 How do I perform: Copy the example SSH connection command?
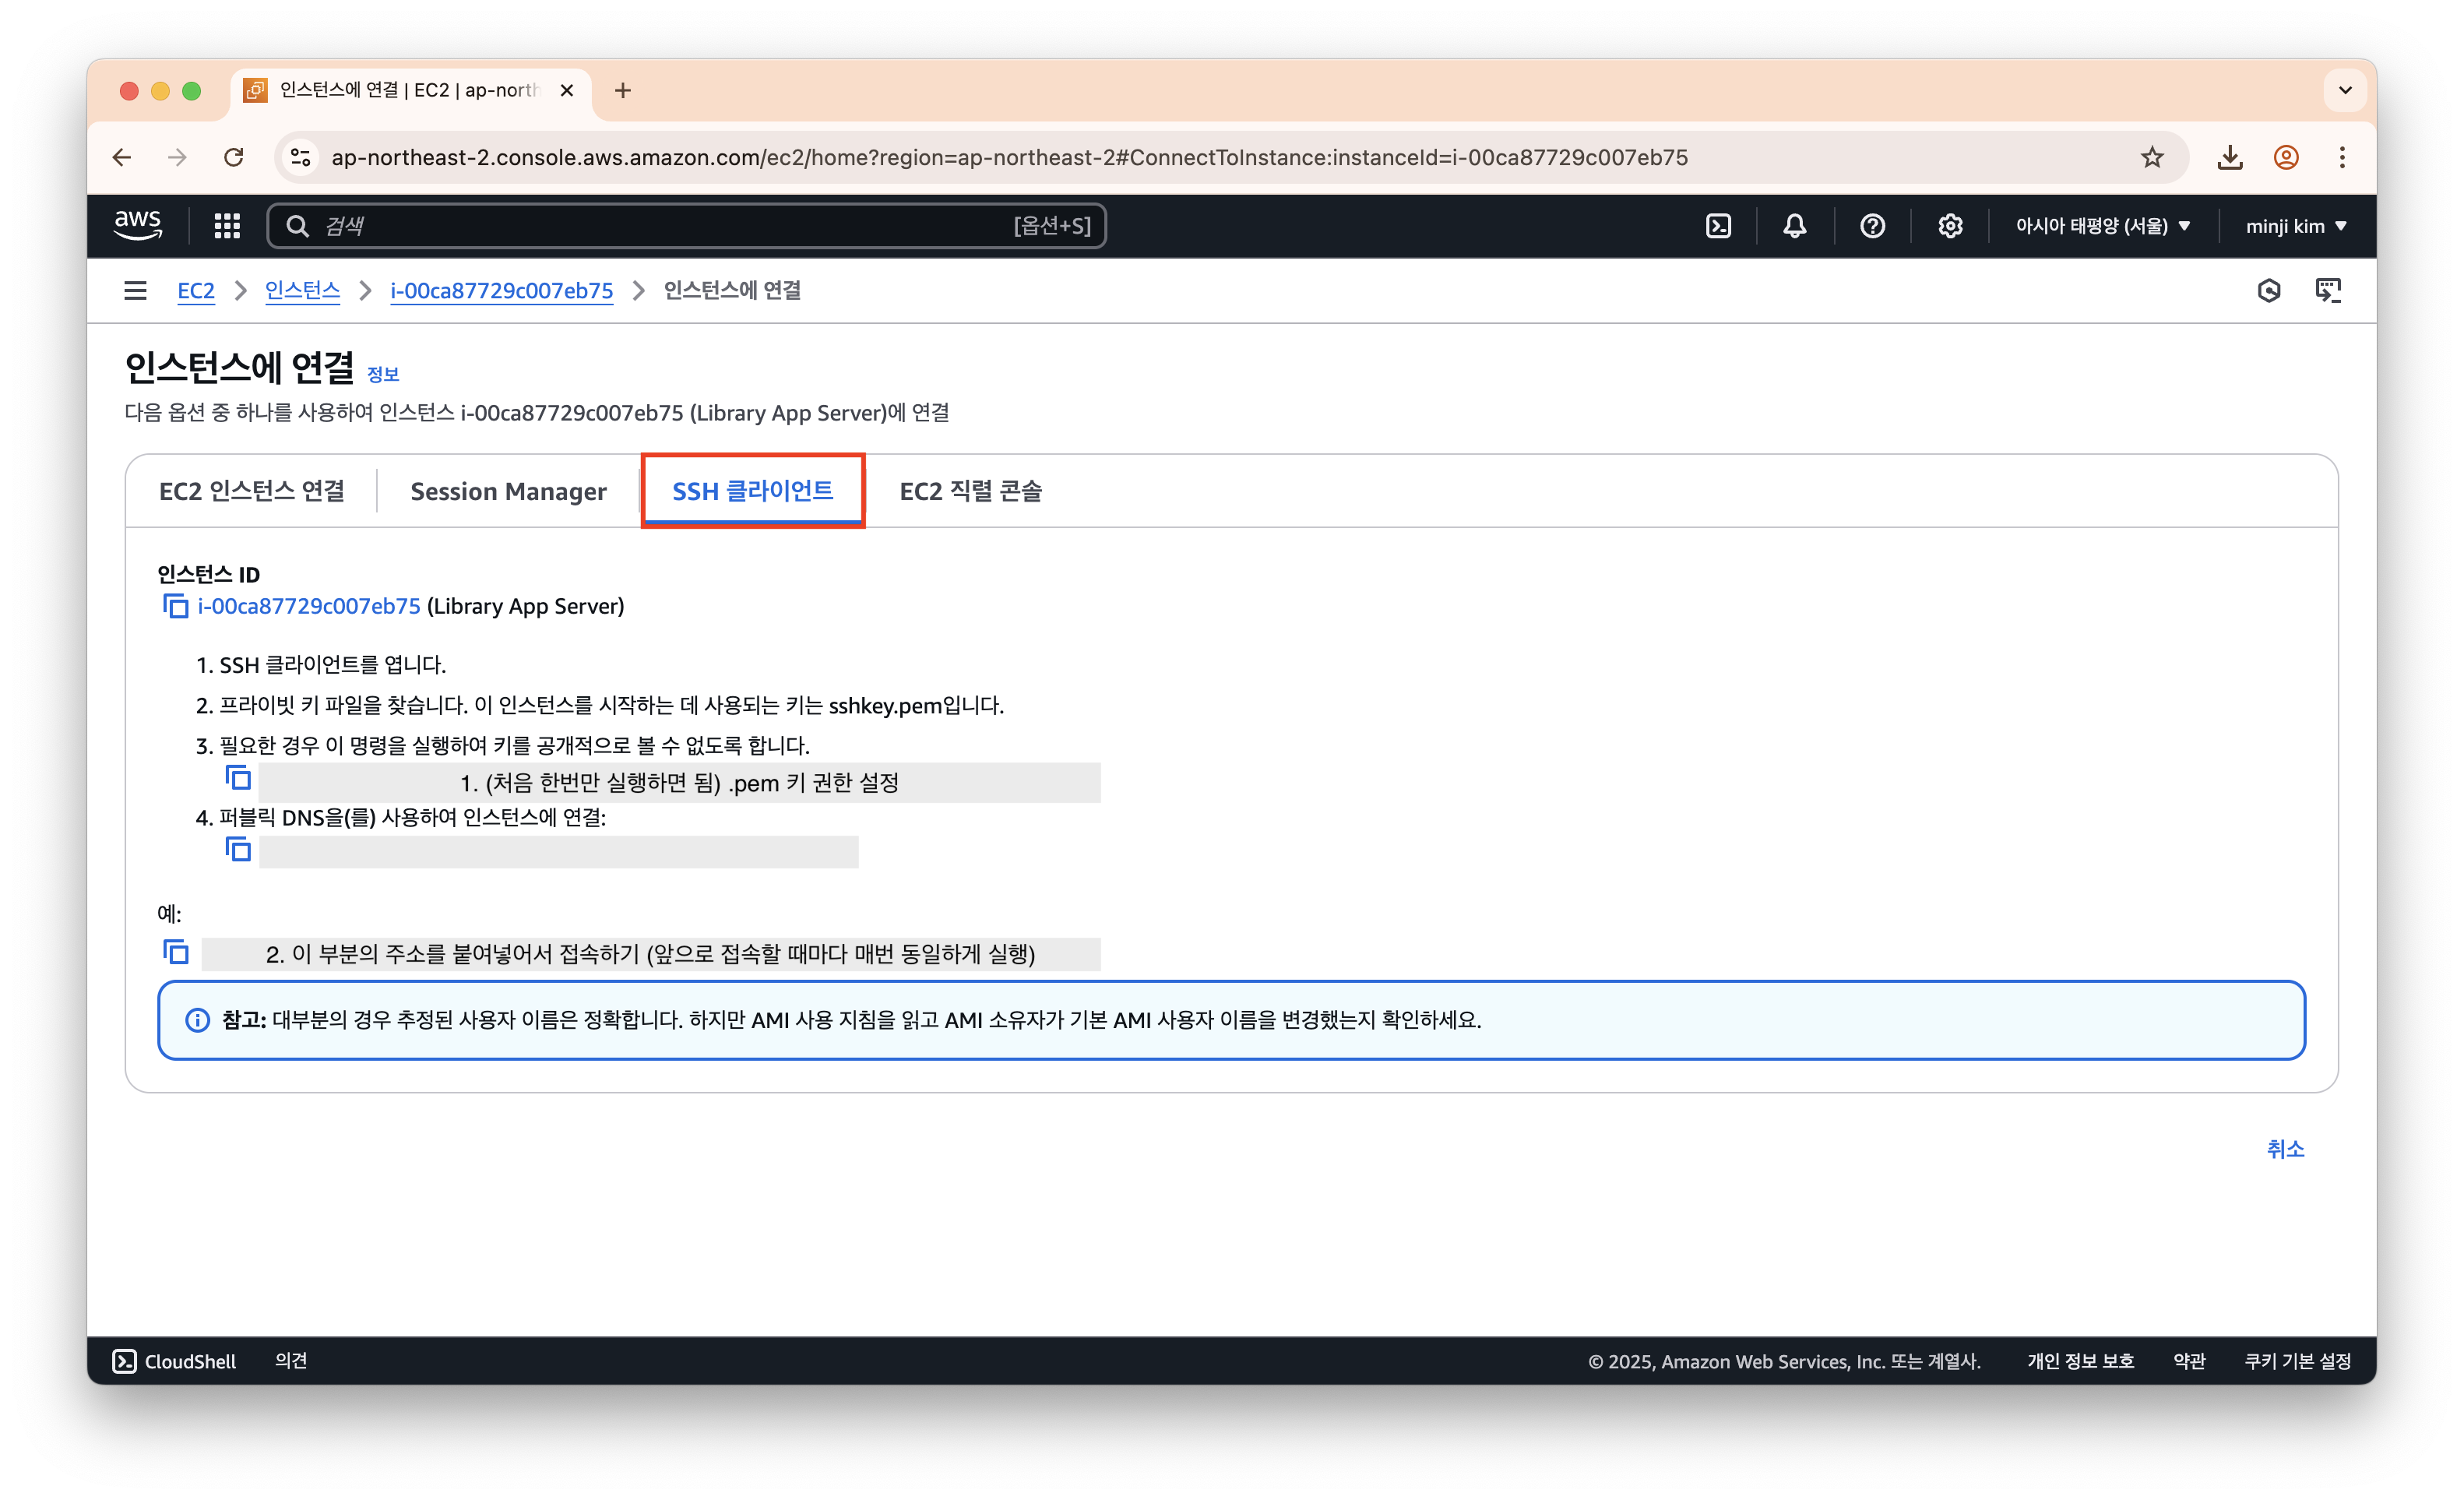pos(175,952)
